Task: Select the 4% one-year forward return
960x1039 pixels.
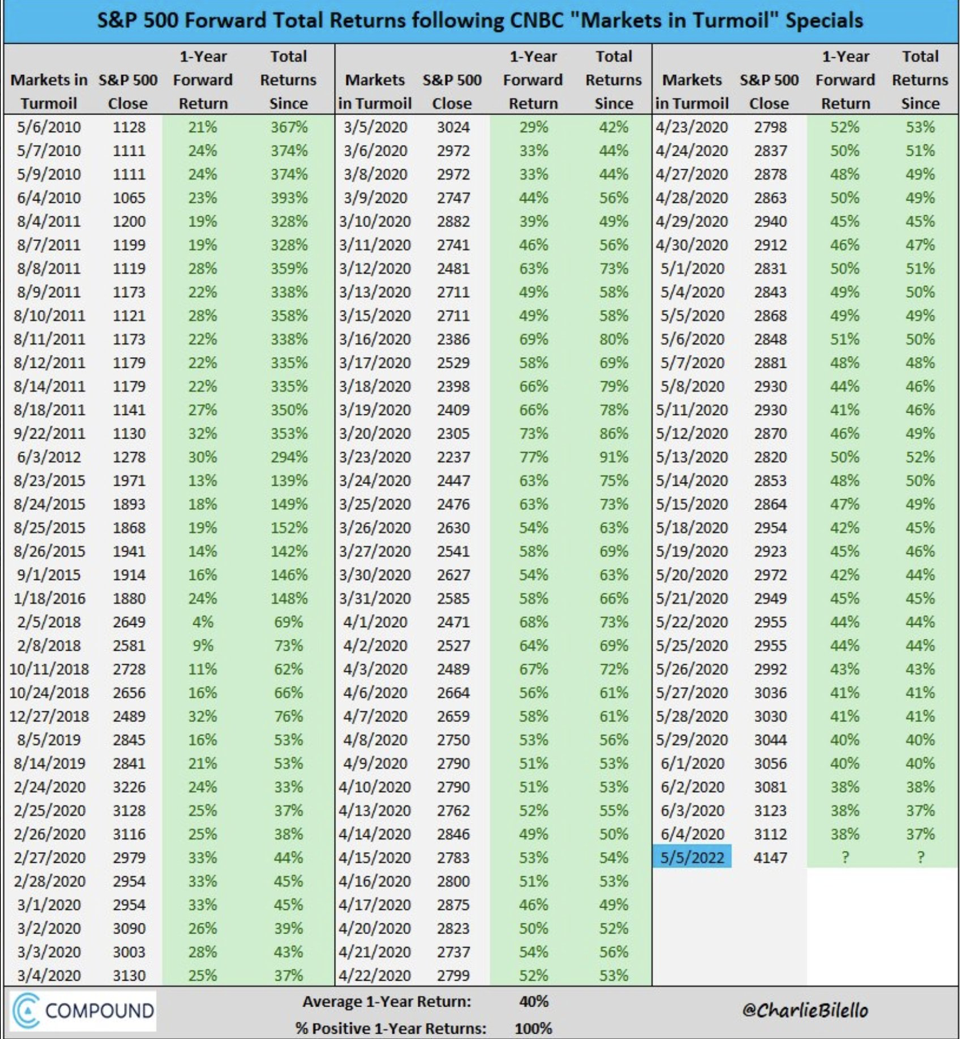Action: pyautogui.click(x=203, y=622)
